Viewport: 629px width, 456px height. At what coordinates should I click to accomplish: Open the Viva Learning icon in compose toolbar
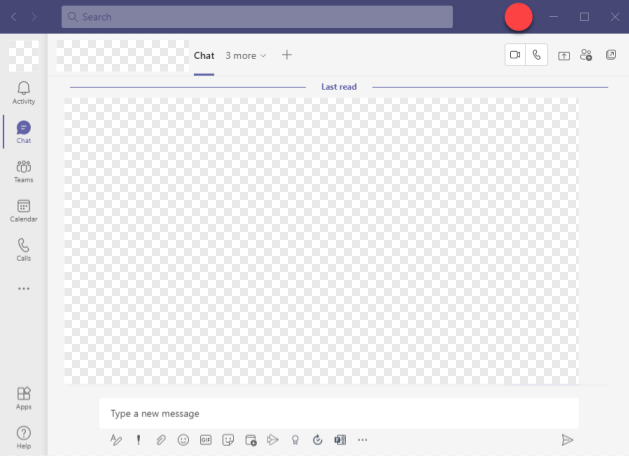point(340,440)
